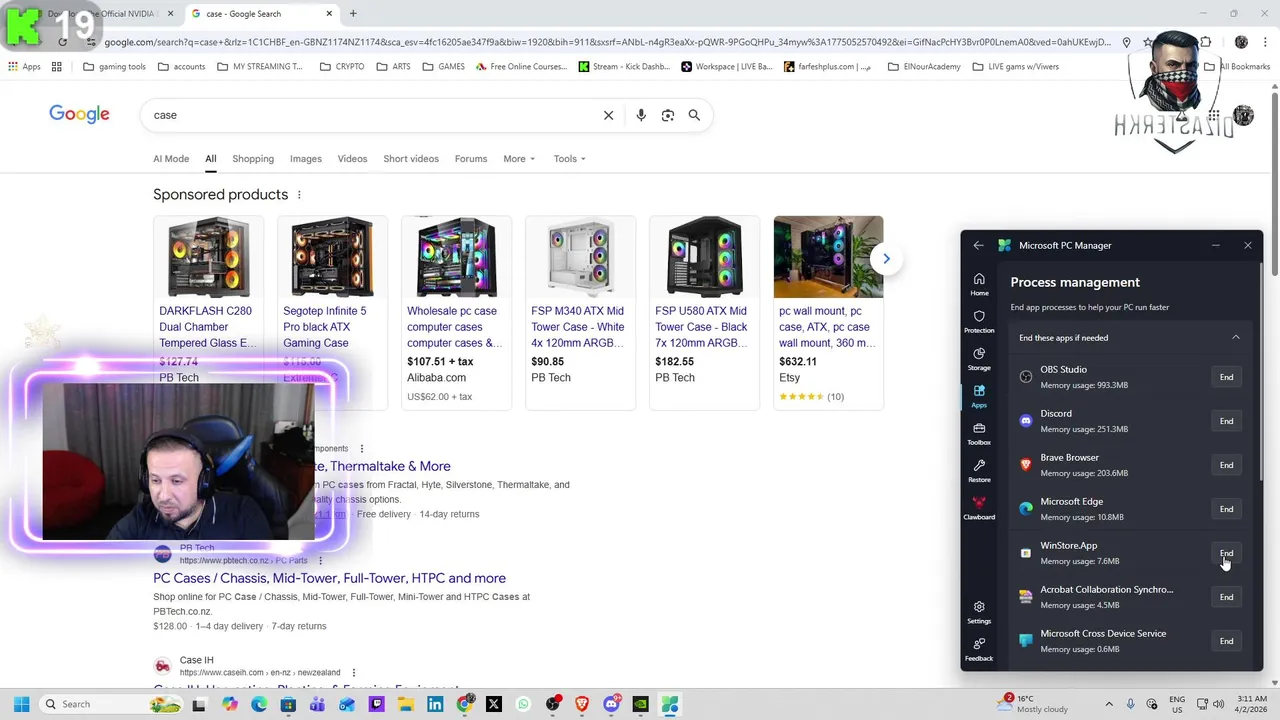End Acrobat Collaboration Synchronizer process
Screen dimensions: 1280x720
click(1226, 597)
